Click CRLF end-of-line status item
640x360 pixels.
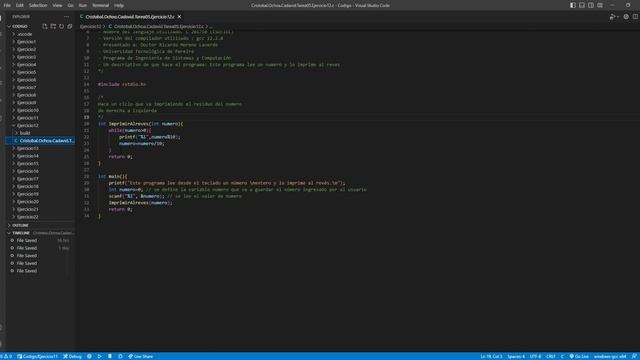pos(551,356)
